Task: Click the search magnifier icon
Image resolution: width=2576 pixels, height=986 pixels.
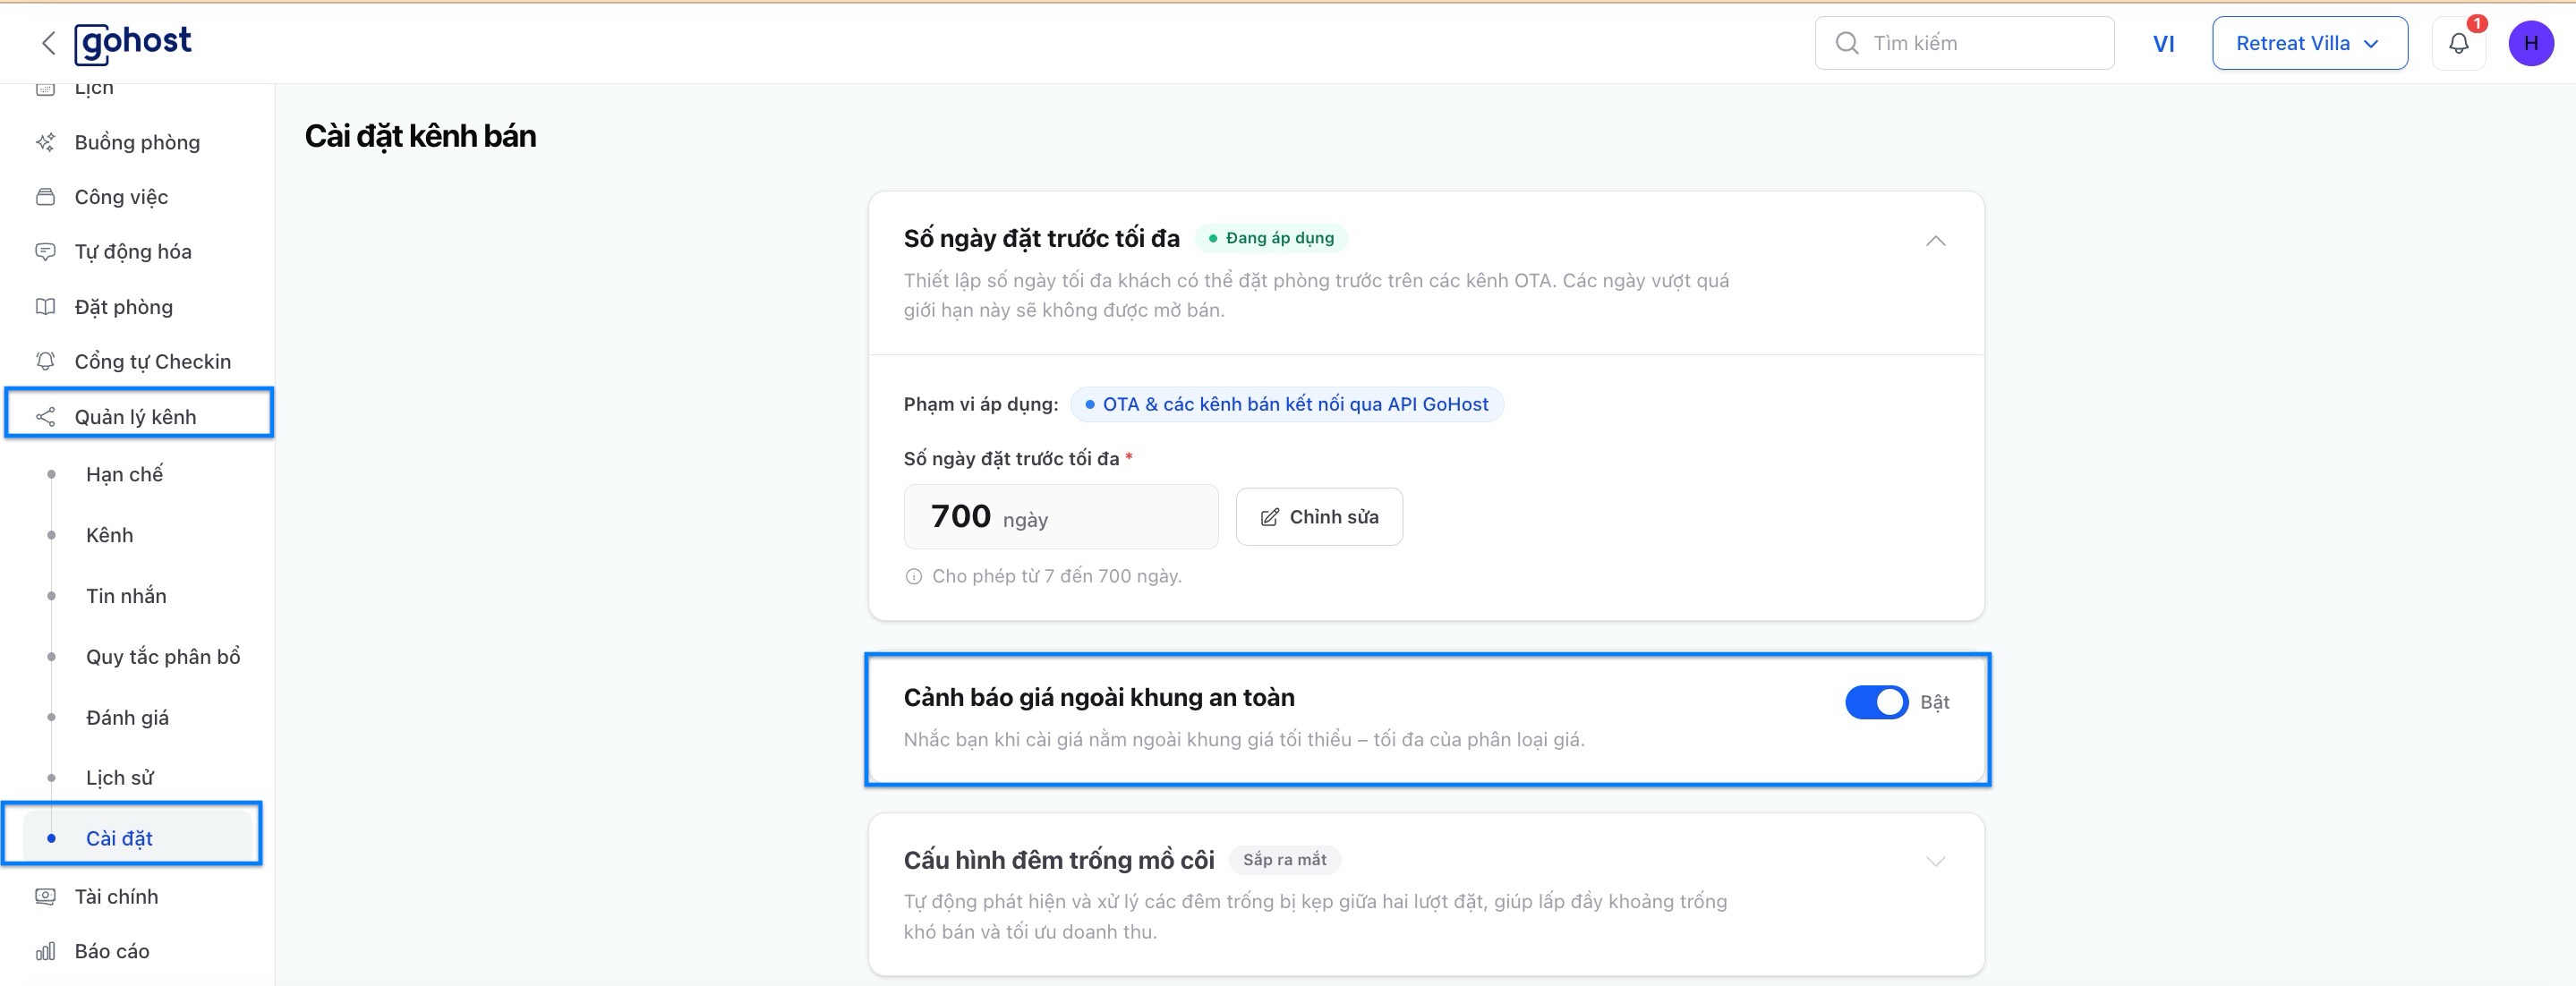Action: [1847, 43]
